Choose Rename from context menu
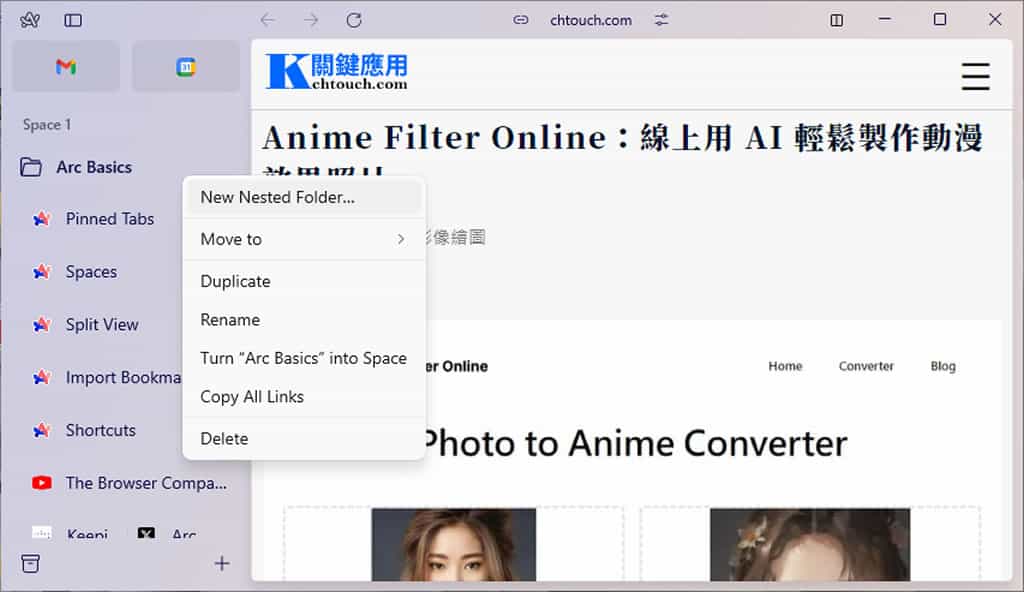Screen dimensions: 1024x592 pyautogui.click(x=304, y=320)
